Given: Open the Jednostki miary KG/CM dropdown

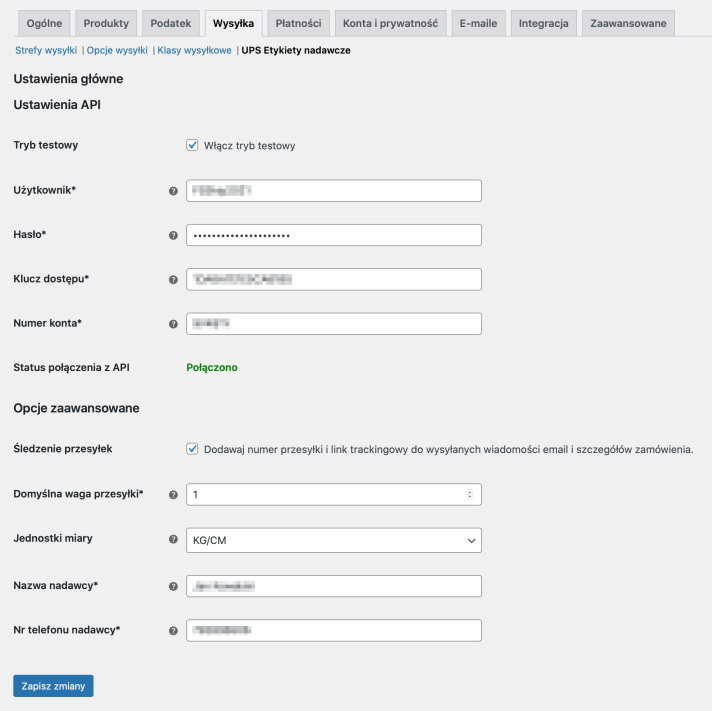Looking at the screenshot, I should (334, 540).
